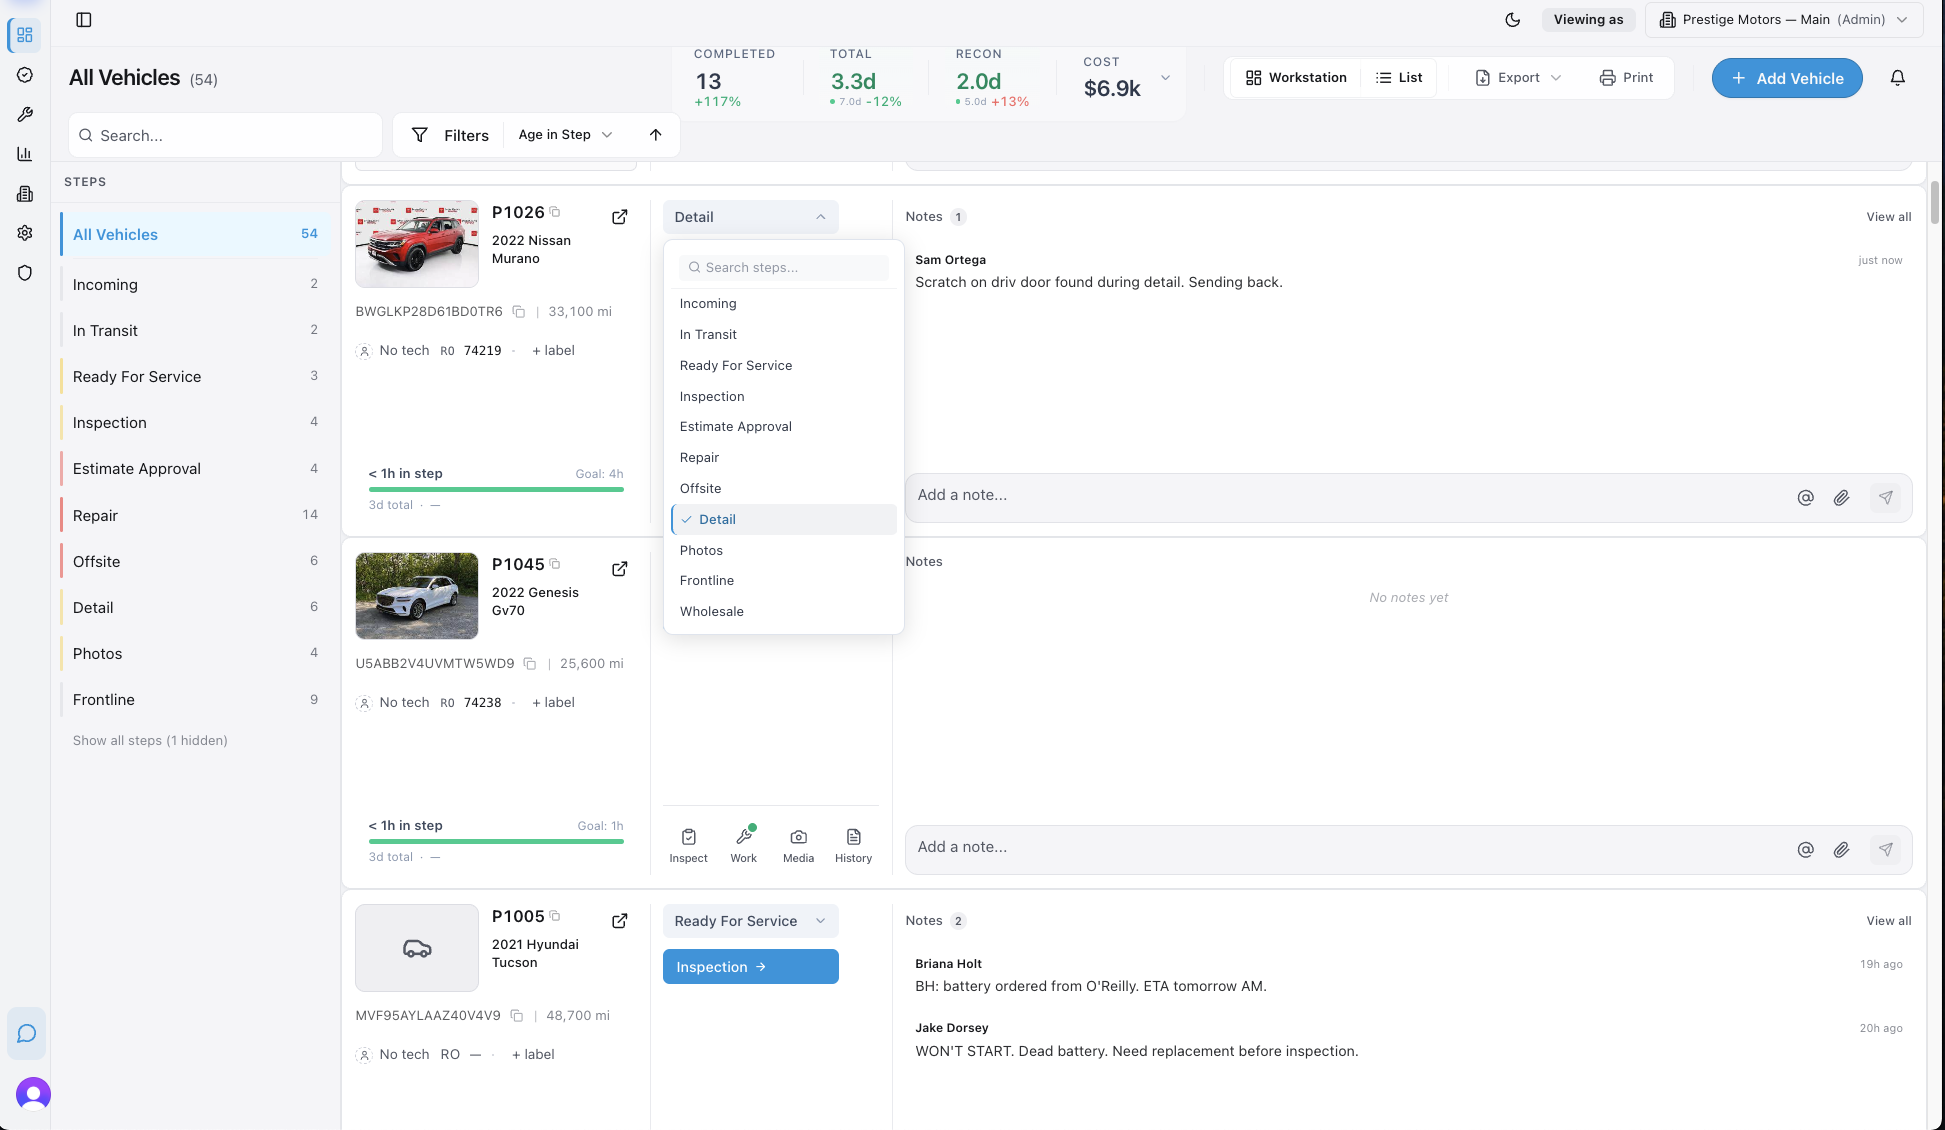
Task: Open the settings gear icon
Action: click(x=25, y=233)
